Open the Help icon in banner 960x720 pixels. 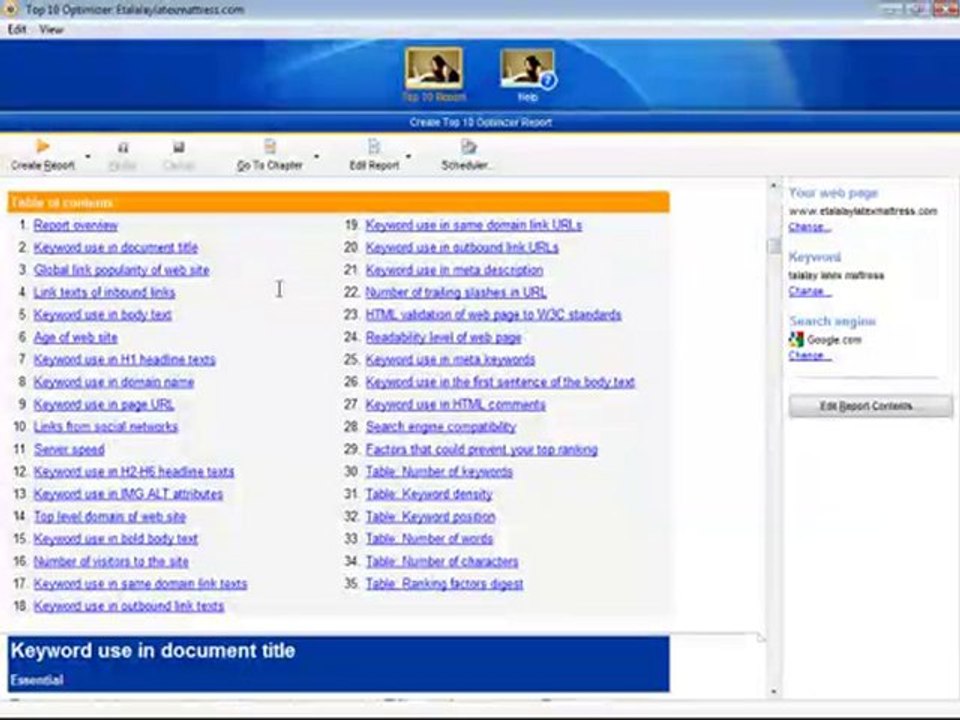(x=527, y=69)
